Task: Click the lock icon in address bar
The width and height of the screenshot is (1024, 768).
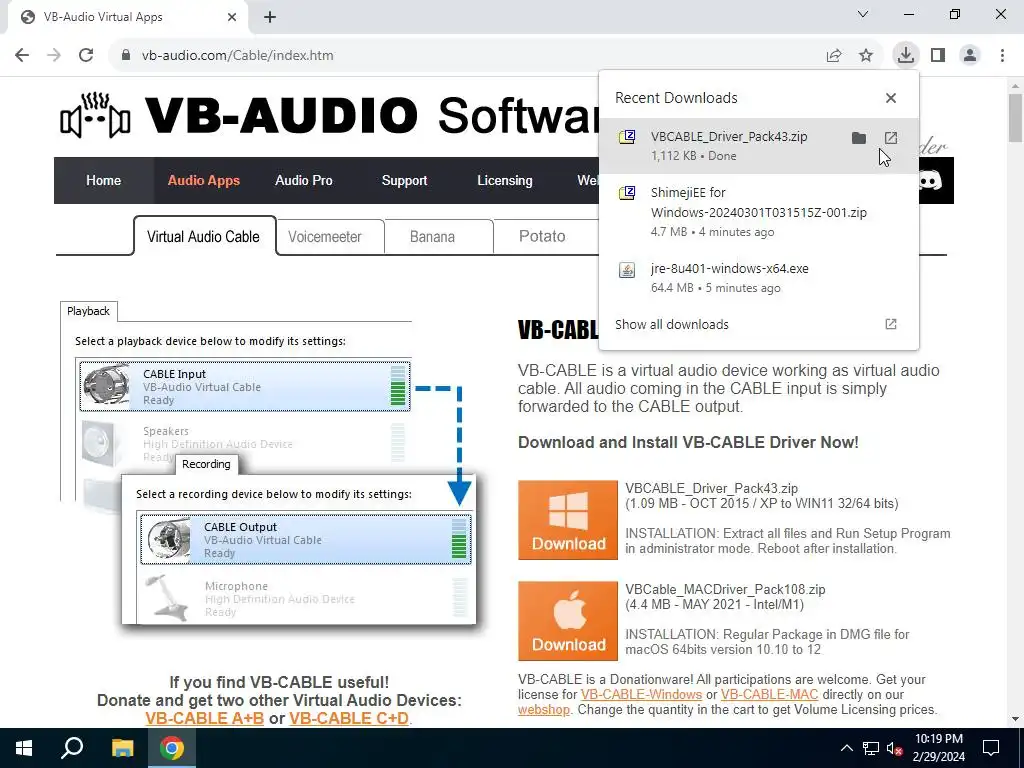Action: coord(126,56)
